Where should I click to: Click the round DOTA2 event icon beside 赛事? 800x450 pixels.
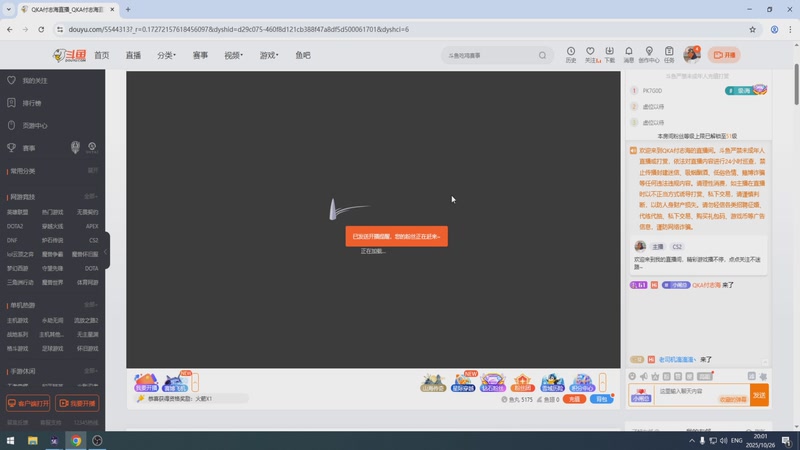pyautogui.click(x=92, y=147)
